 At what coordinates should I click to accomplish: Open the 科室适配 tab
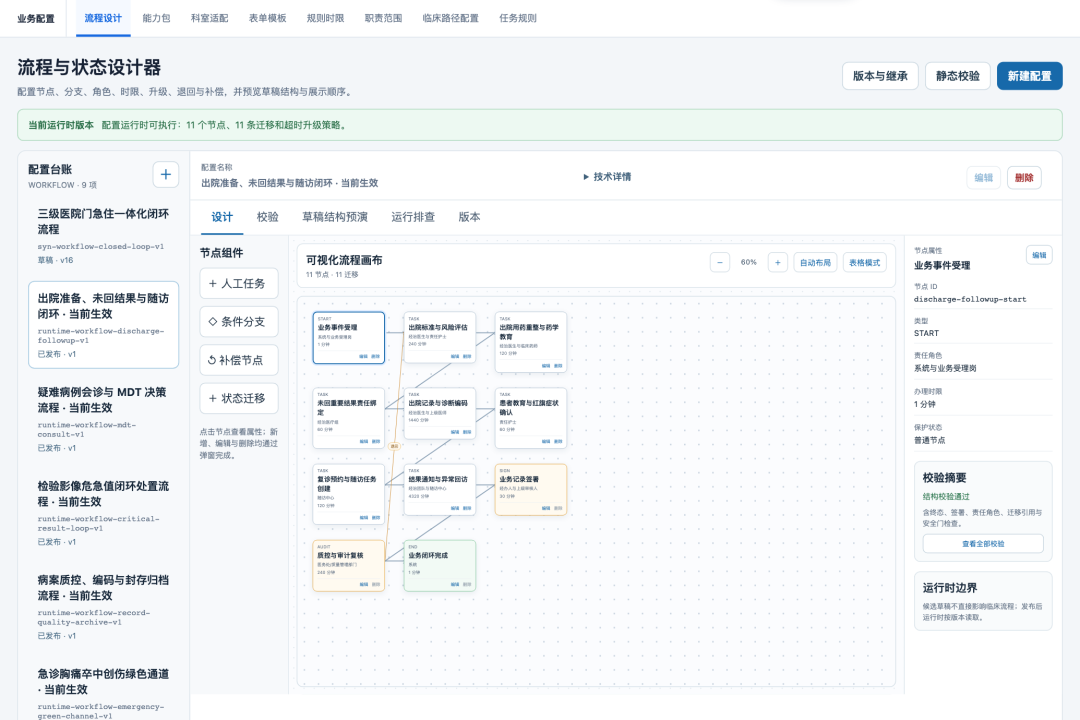point(209,18)
